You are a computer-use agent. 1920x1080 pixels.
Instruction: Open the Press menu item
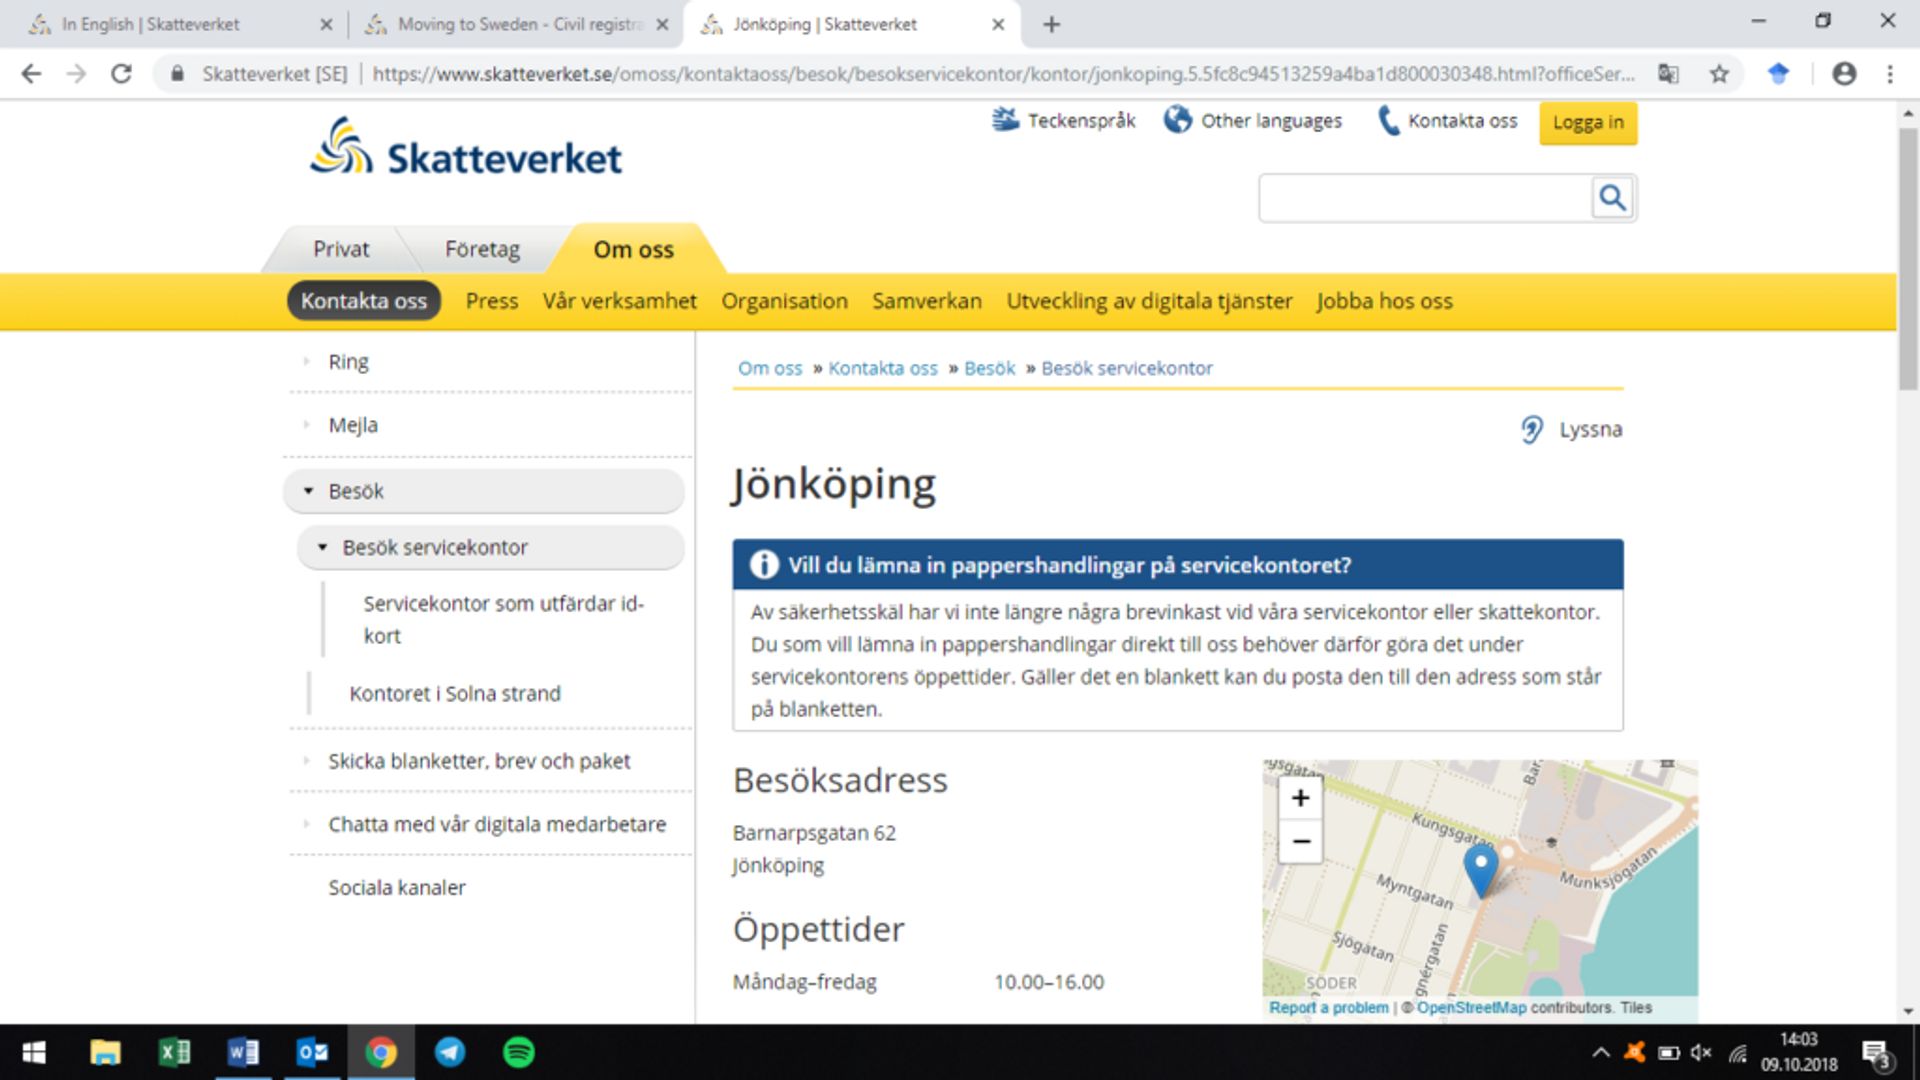(x=492, y=301)
